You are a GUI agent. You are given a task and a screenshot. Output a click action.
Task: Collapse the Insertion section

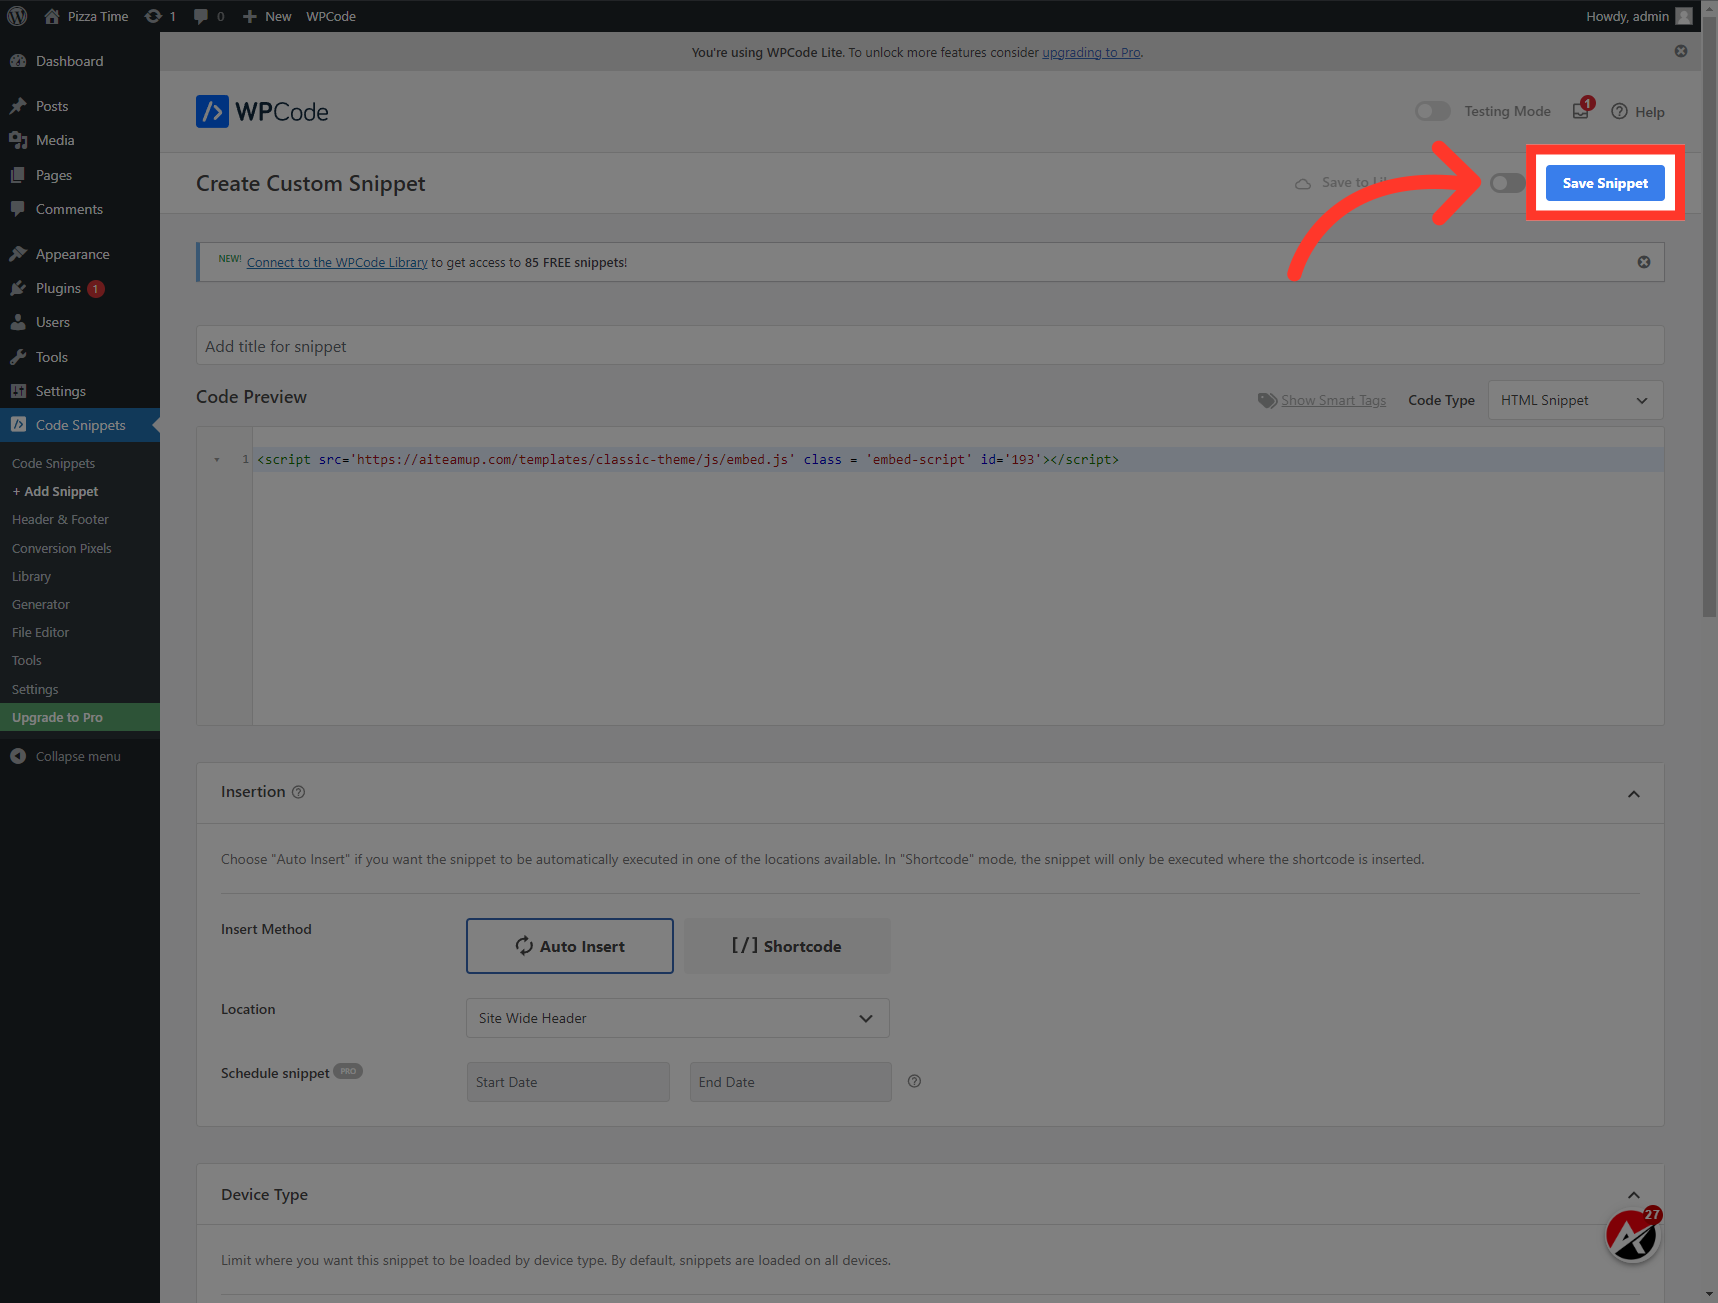tap(1633, 794)
